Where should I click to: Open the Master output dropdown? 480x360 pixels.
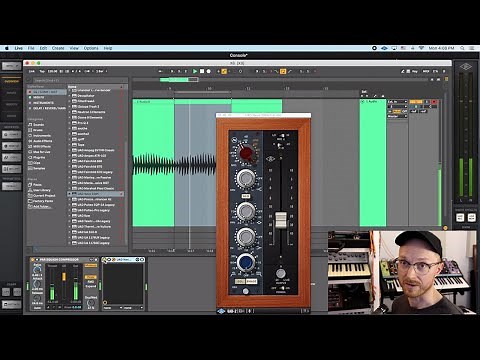397,116
